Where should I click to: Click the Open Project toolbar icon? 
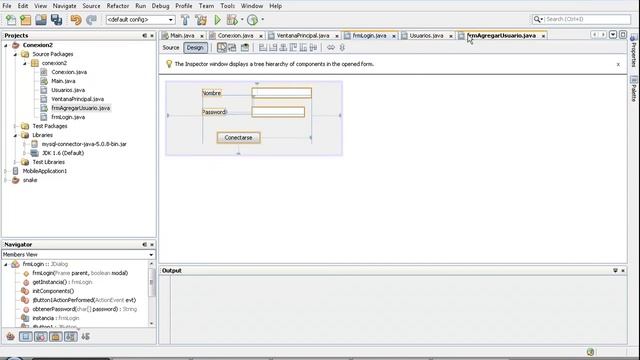[41, 20]
